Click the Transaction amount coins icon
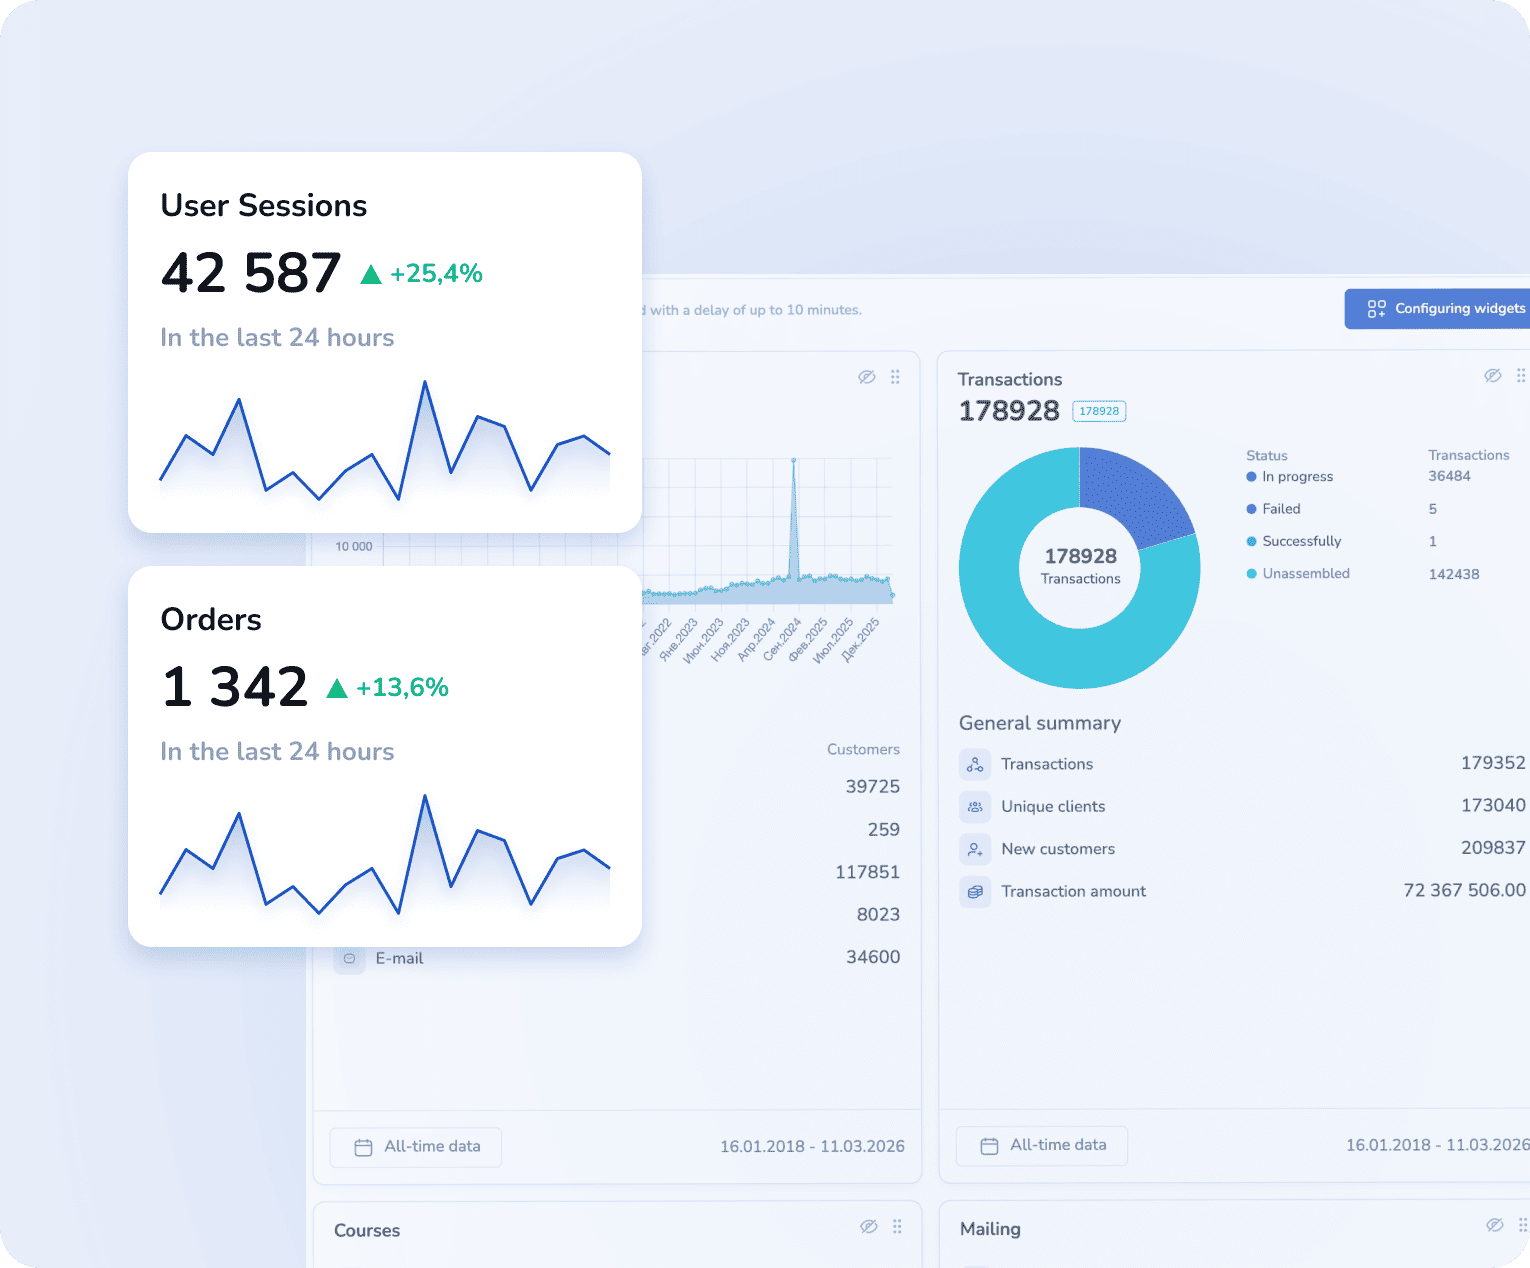 pos(974,891)
